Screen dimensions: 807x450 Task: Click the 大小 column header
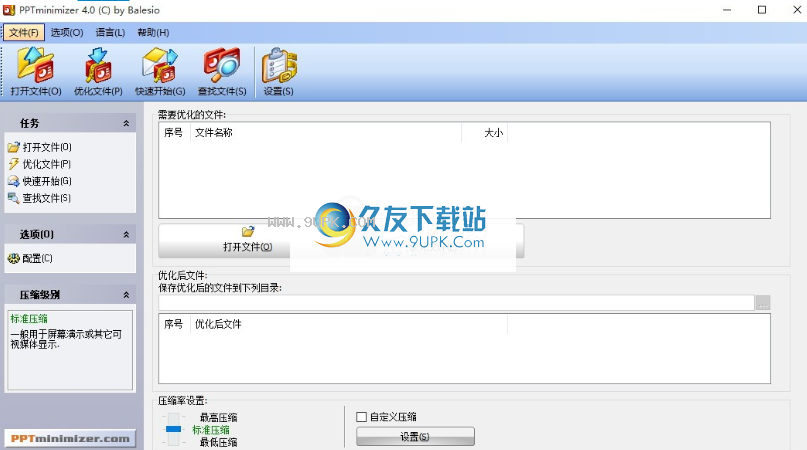click(484, 133)
